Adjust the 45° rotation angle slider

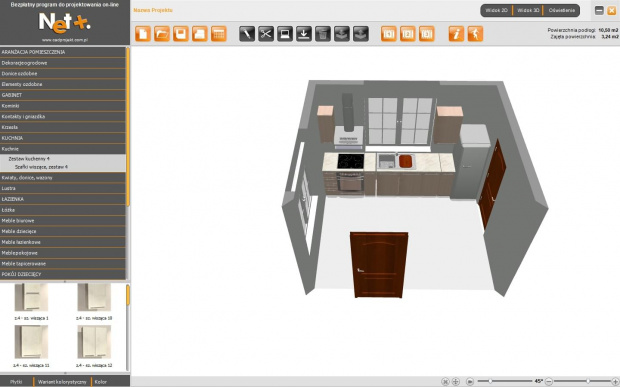(490, 381)
